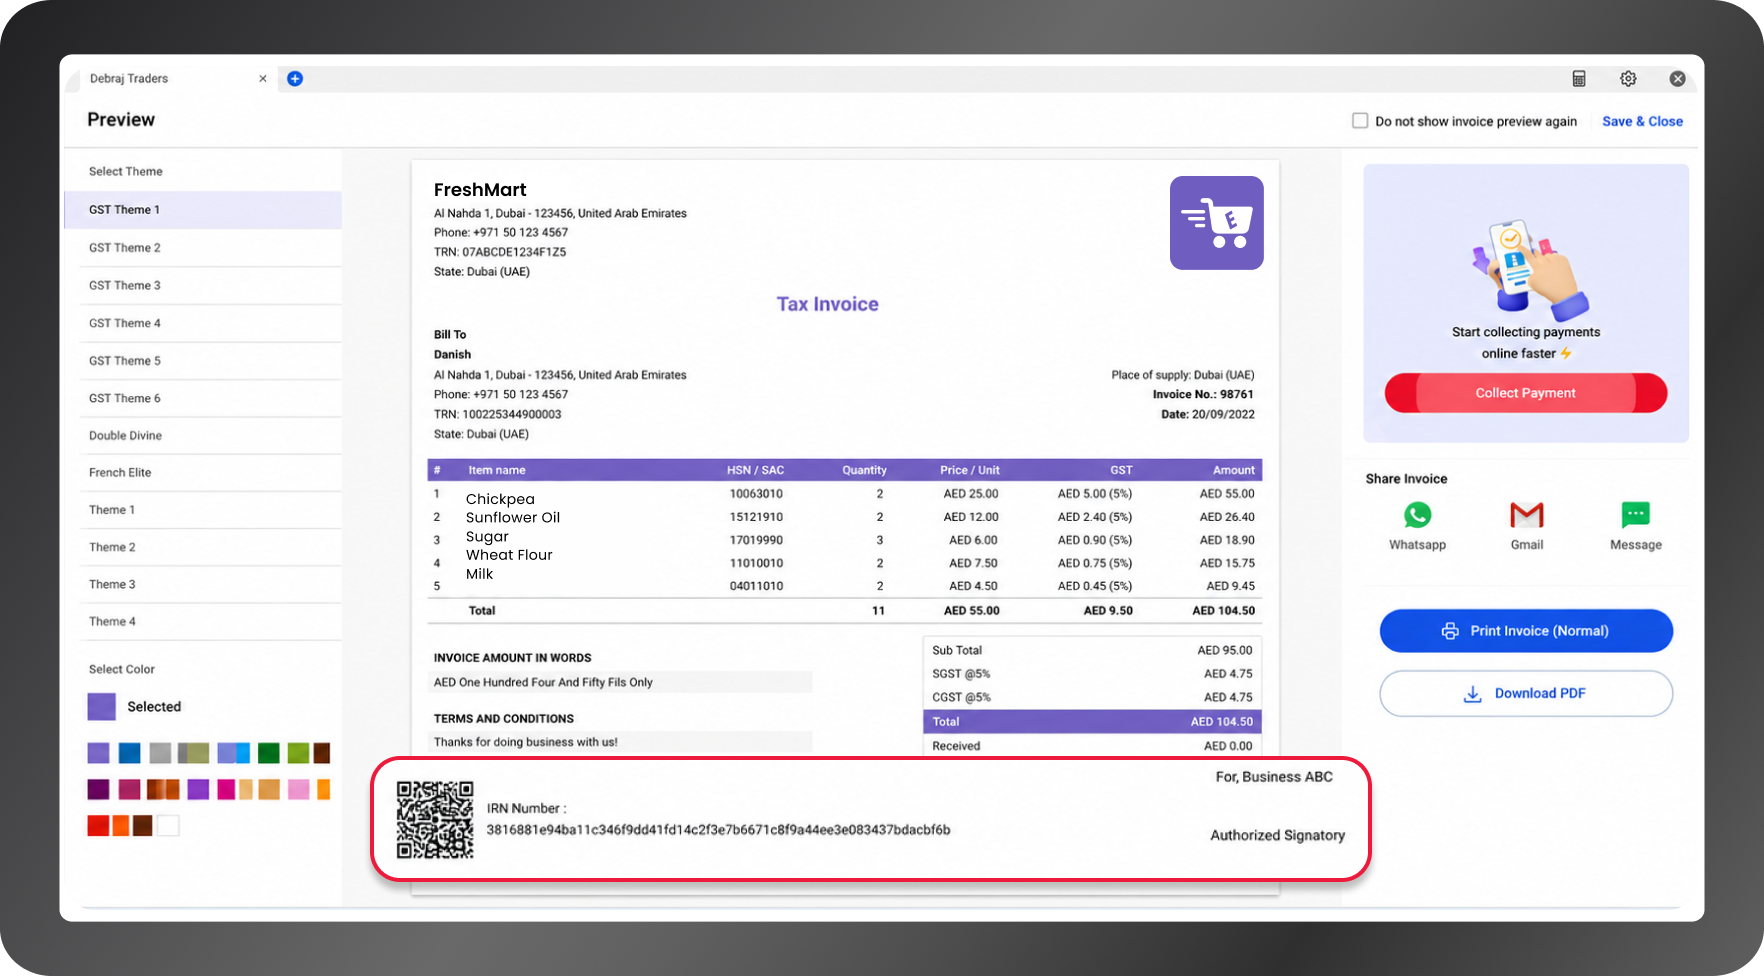
Task: Pick GST Theme 5
Action: pyautogui.click(x=210, y=361)
